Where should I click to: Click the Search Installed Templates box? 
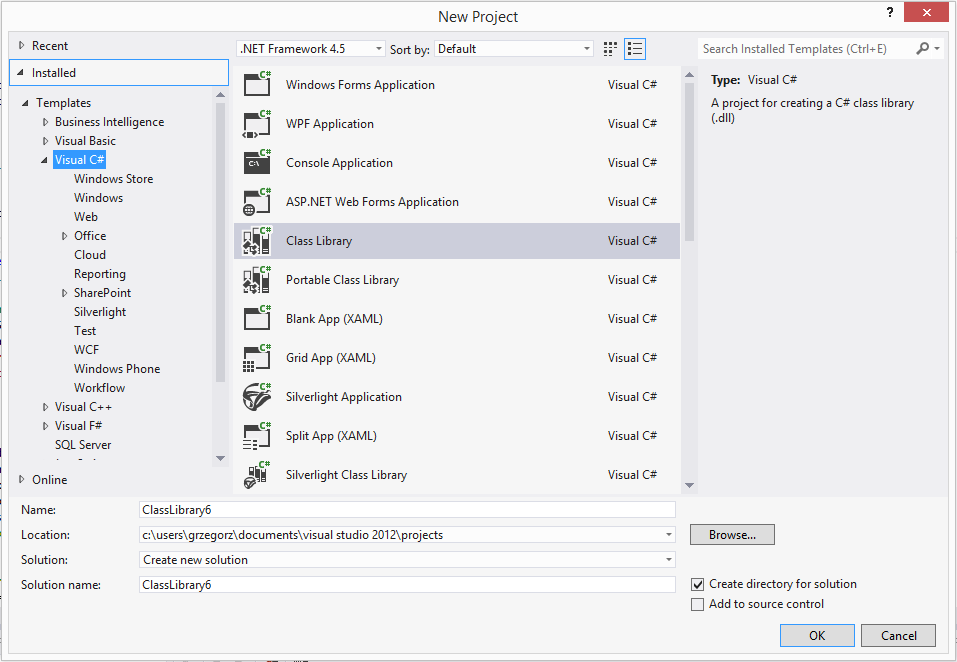point(806,49)
